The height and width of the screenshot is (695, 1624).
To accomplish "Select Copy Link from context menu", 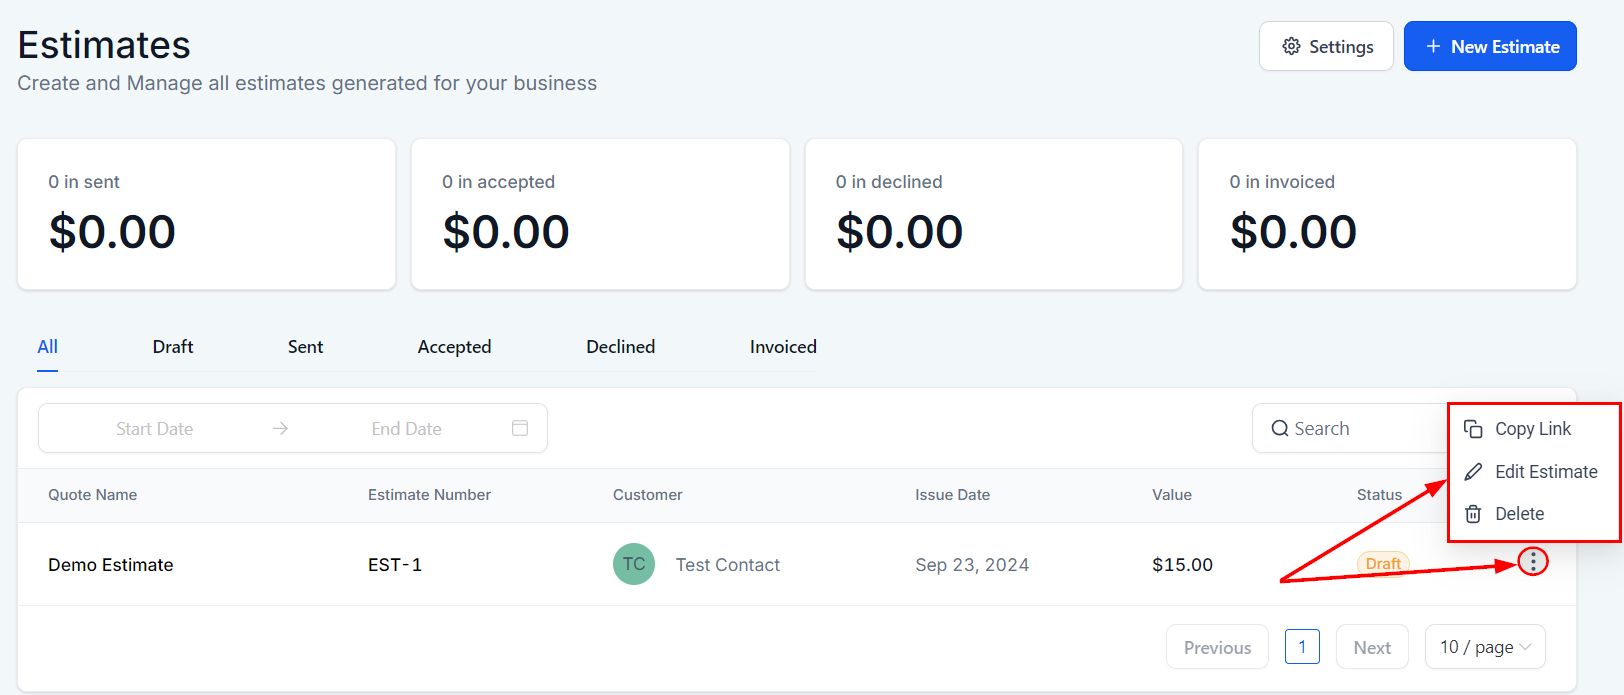I will (x=1533, y=429).
